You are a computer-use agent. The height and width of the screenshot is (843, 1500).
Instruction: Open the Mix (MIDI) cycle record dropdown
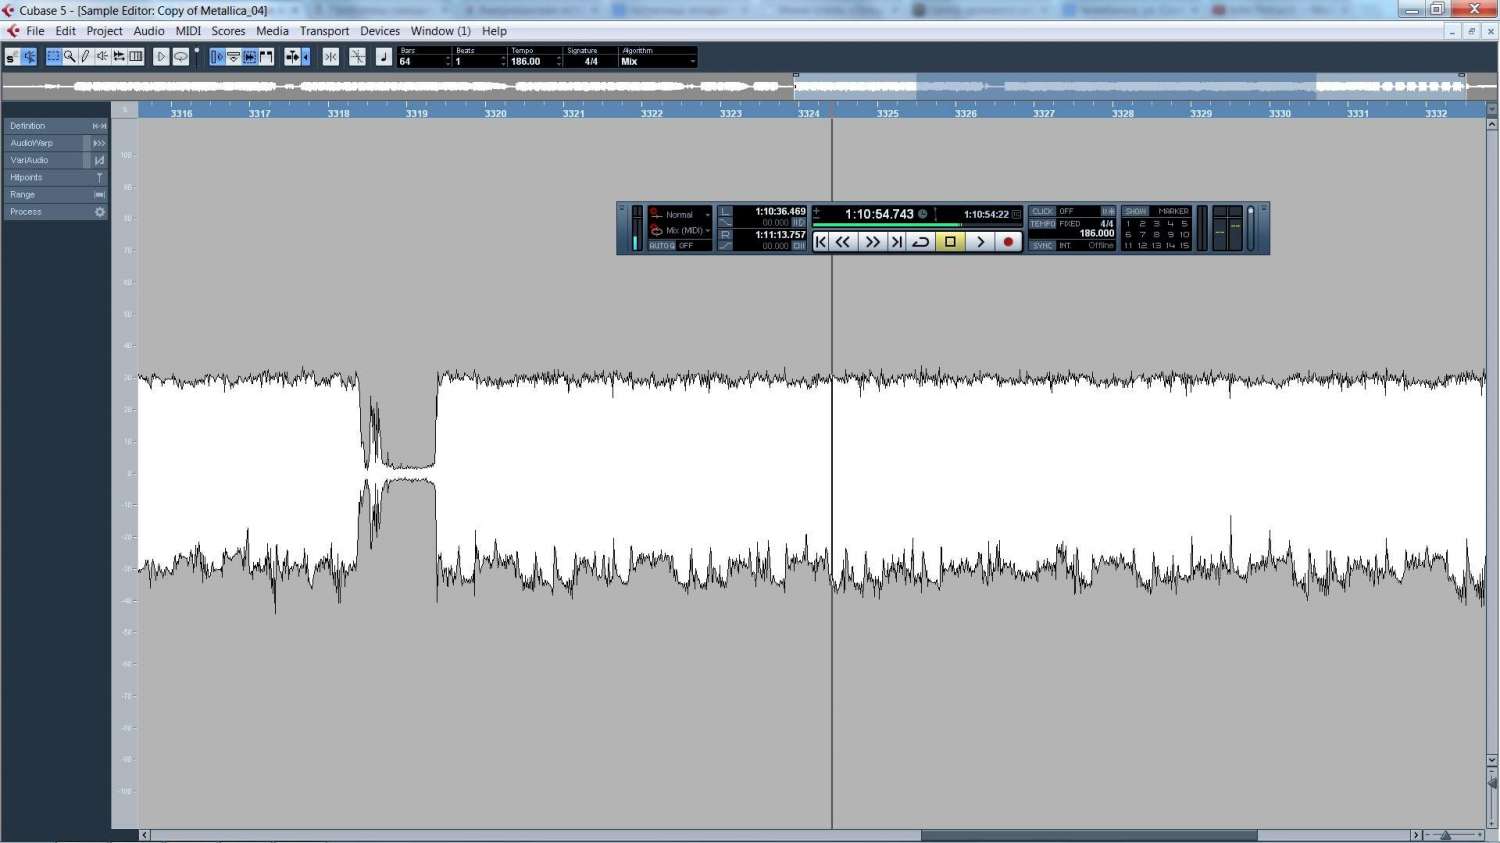coord(680,231)
